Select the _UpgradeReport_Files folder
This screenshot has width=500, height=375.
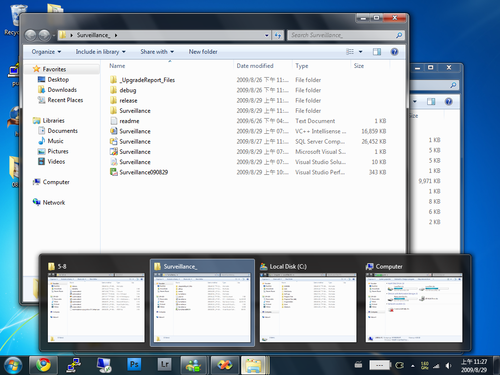click(x=147, y=80)
